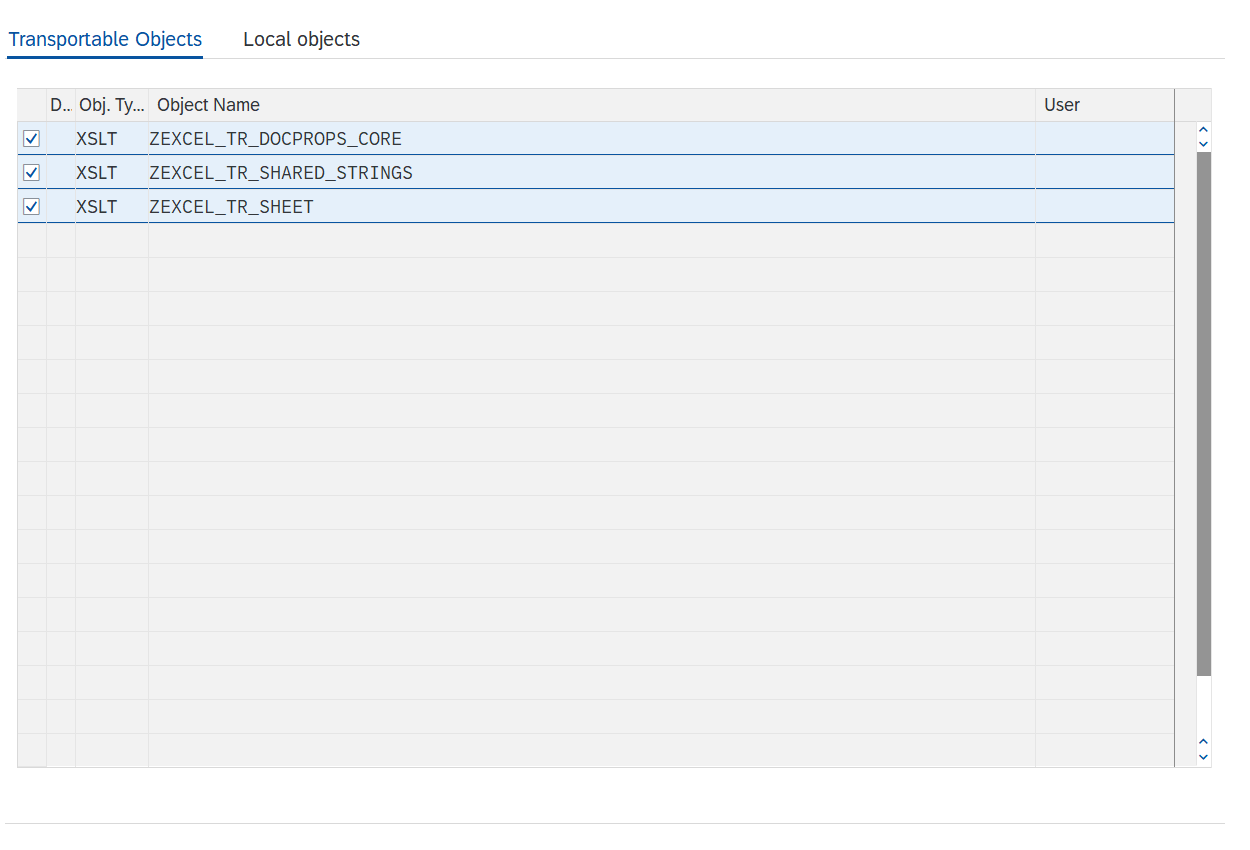Click the Obj. Ty column header
1250x850 pixels.
coord(111,104)
